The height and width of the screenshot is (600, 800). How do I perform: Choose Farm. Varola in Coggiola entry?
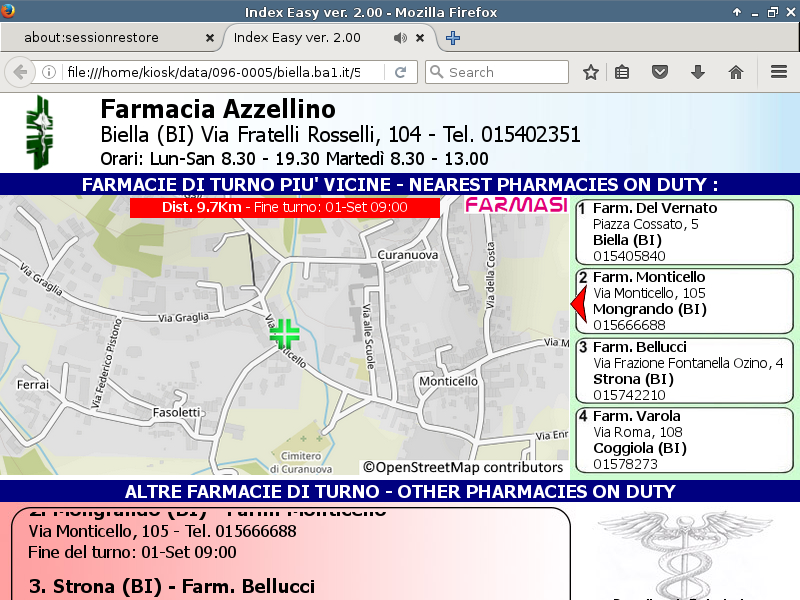pos(684,439)
